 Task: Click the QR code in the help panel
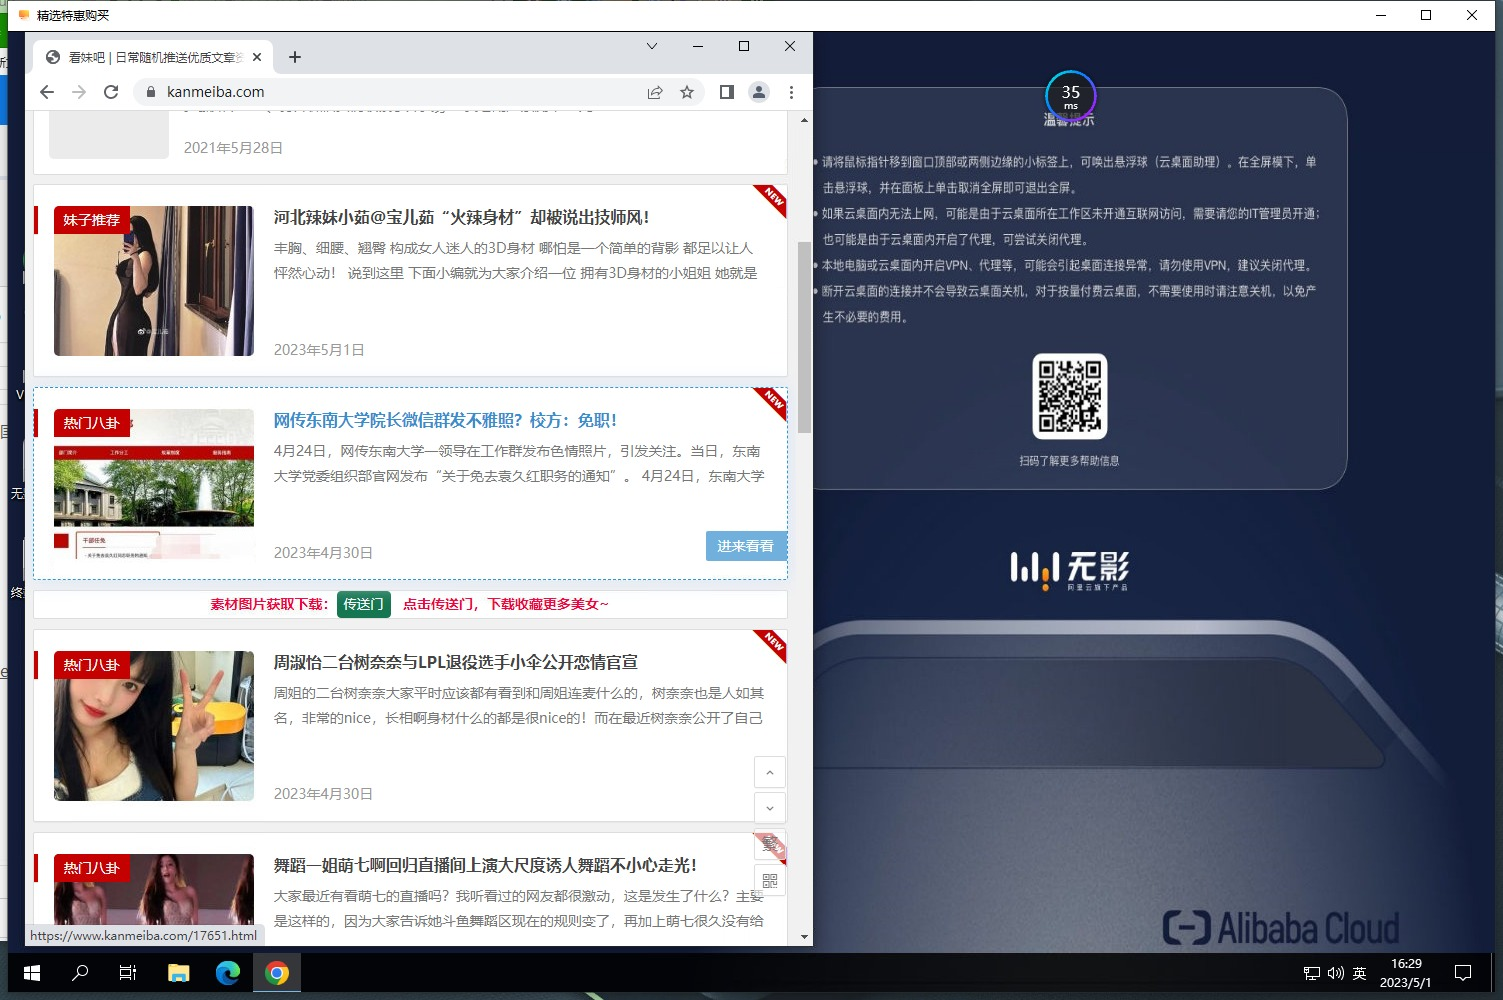point(1070,396)
